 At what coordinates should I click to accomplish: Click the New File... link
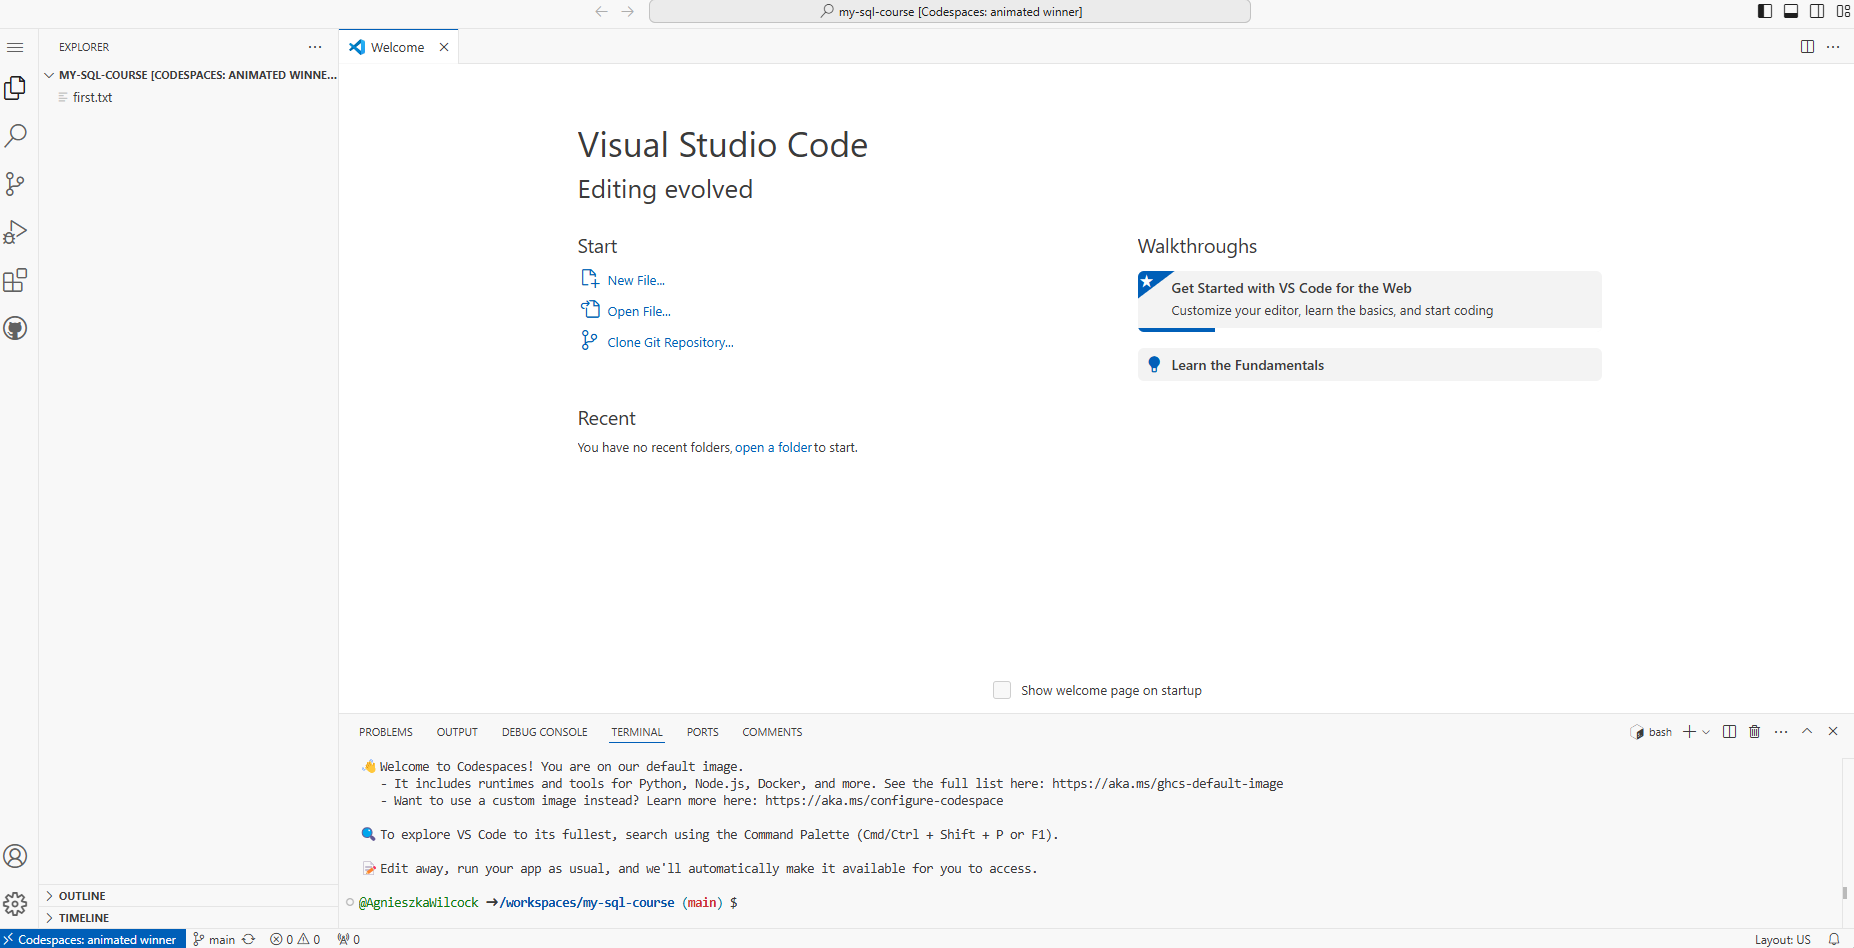tap(636, 280)
